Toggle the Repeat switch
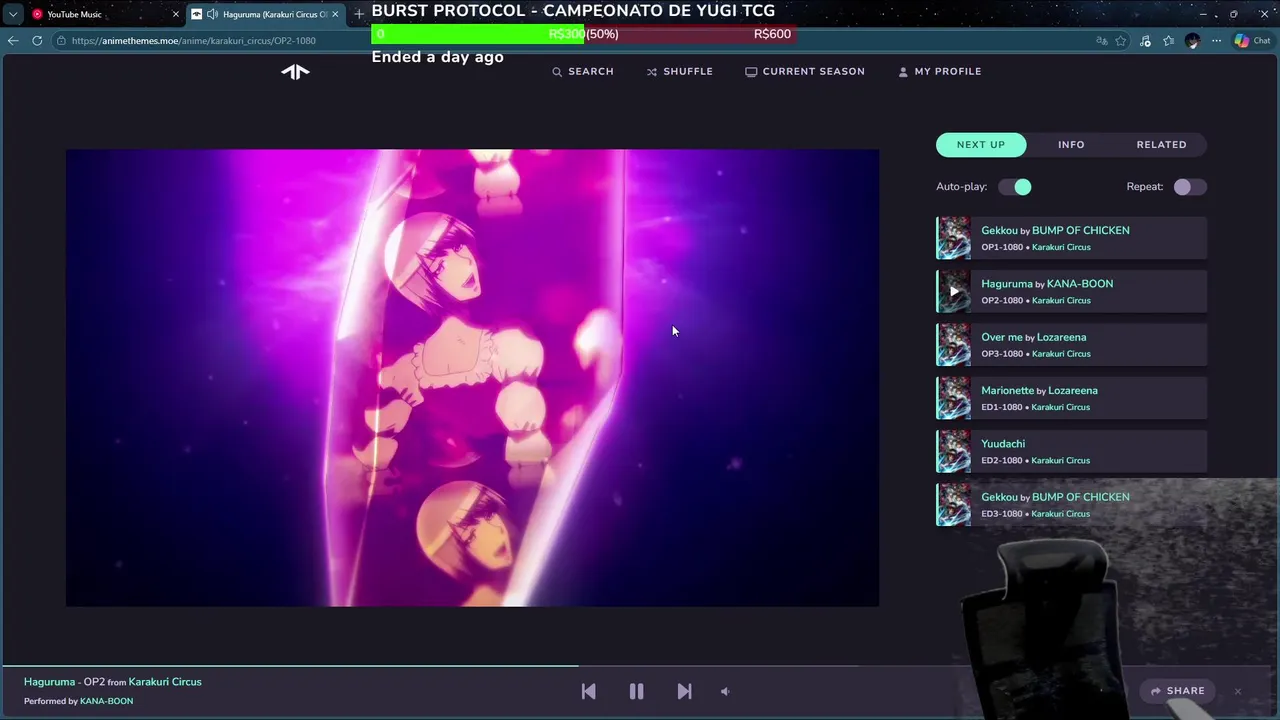The width and height of the screenshot is (1280, 720). point(1190,187)
